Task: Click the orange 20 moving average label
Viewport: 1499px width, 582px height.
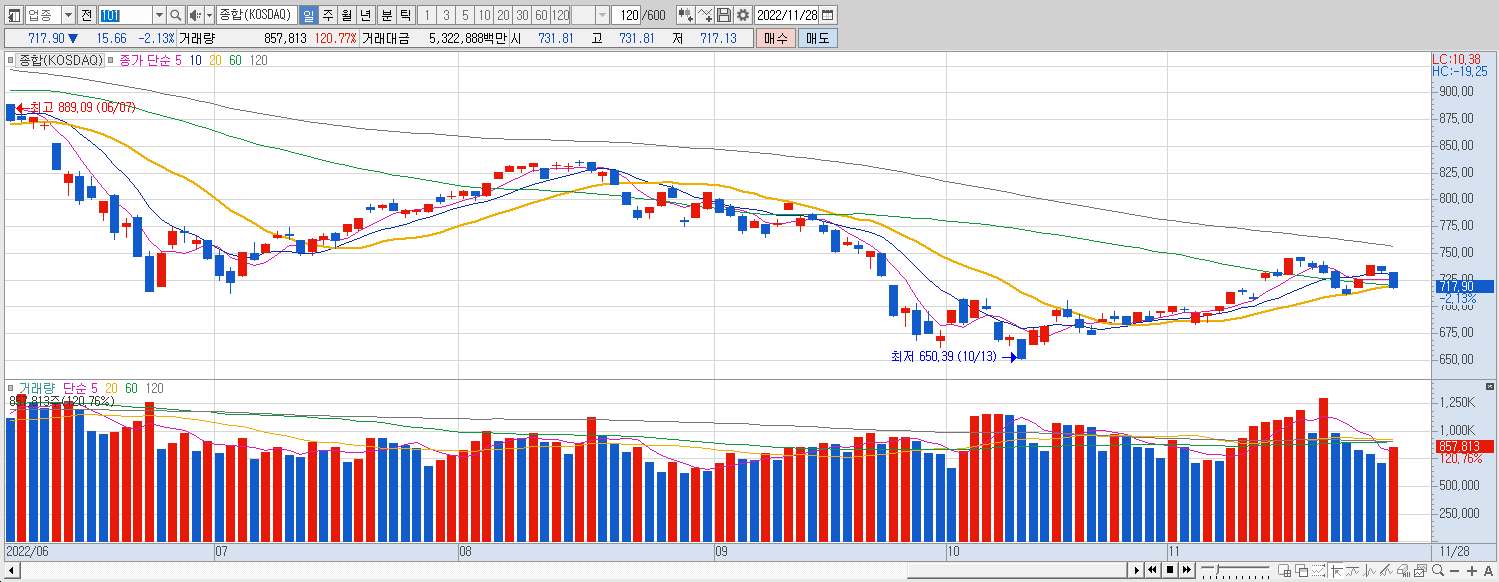Action: click(x=215, y=60)
